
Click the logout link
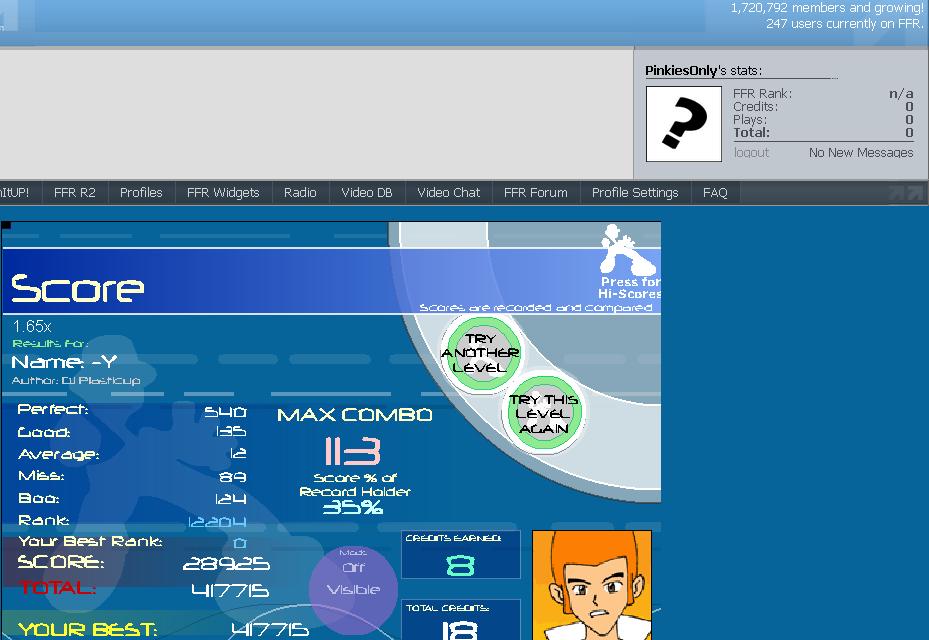click(x=751, y=152)
